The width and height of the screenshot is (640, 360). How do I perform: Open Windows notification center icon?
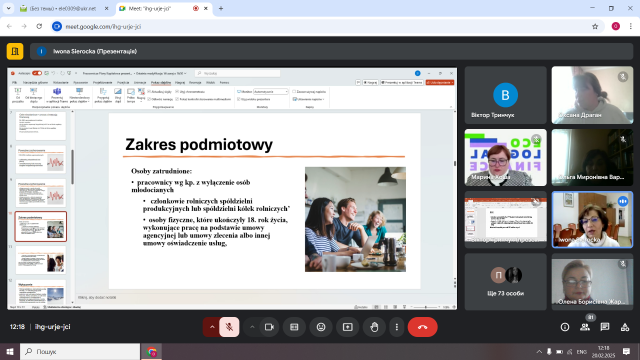pyautogui.click(x=627, y=351)
